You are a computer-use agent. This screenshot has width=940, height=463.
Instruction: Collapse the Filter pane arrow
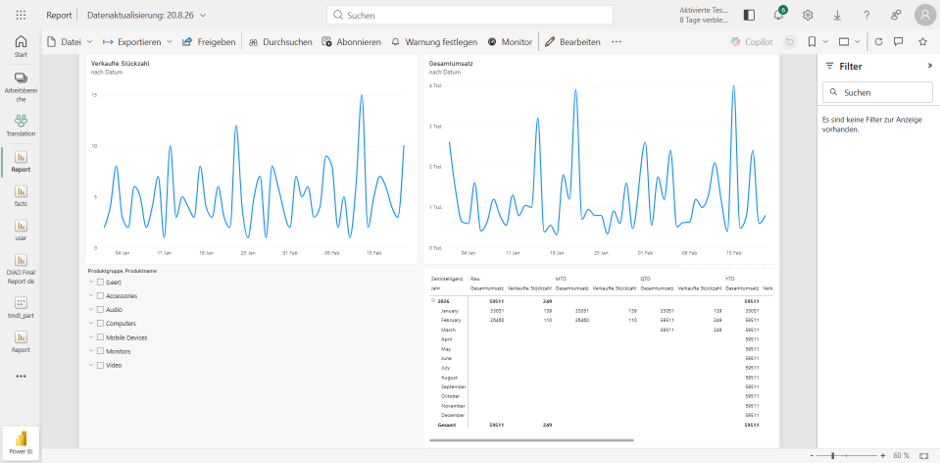pyautogui.click(x=930, y=65)
